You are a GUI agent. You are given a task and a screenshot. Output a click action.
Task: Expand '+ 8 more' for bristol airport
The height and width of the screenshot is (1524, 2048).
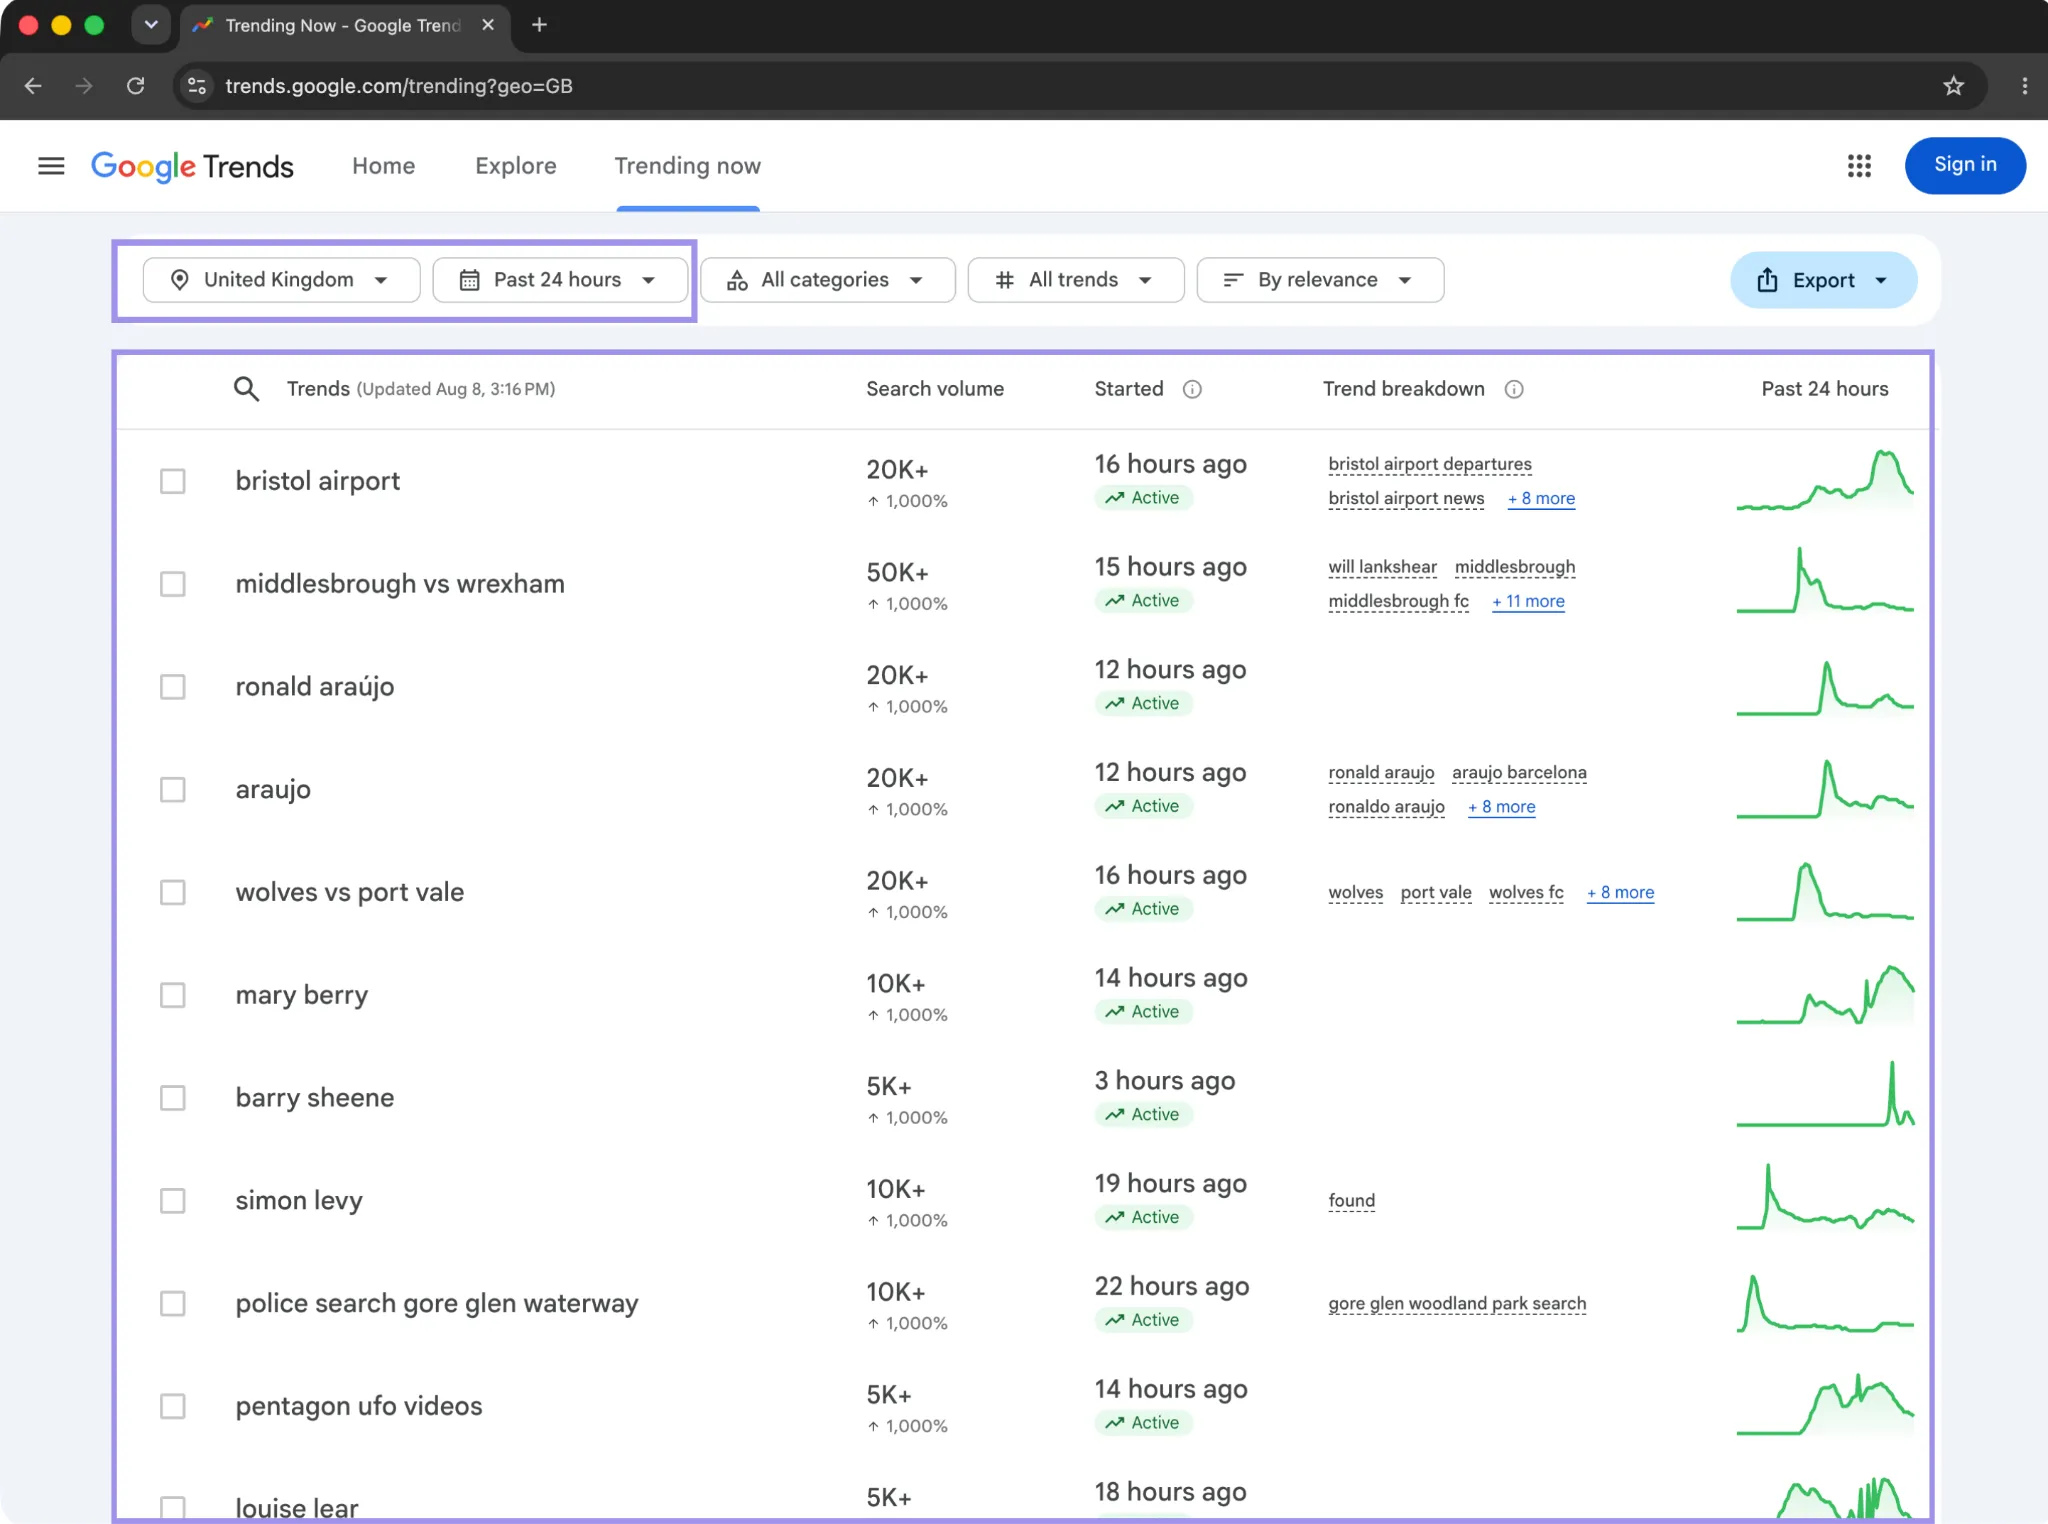1541,498
